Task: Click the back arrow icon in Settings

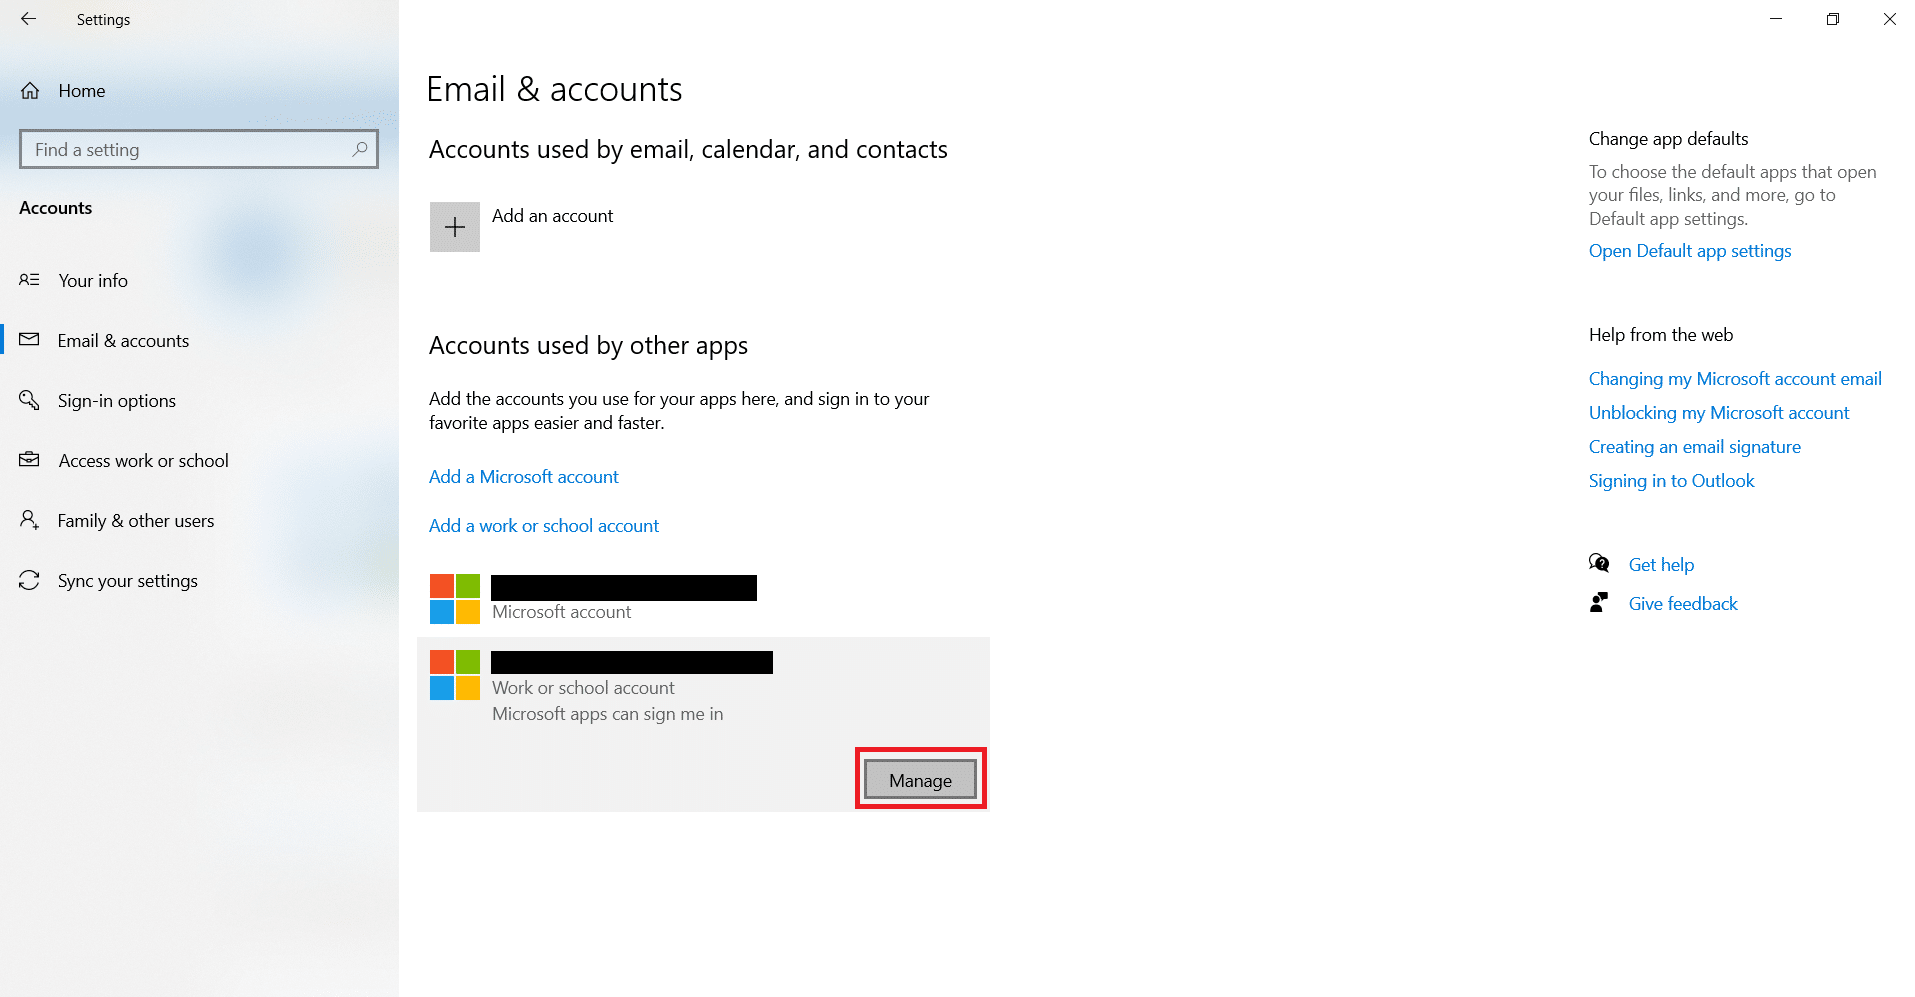Action: (x=28, y=19)
